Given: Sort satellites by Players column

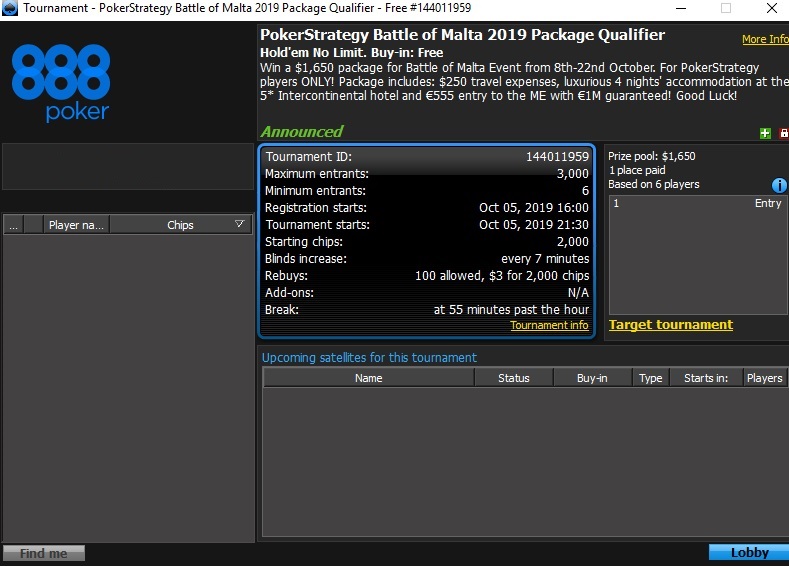Looking at the screenshot, I should pyautogui.click(x=765, y=378).
